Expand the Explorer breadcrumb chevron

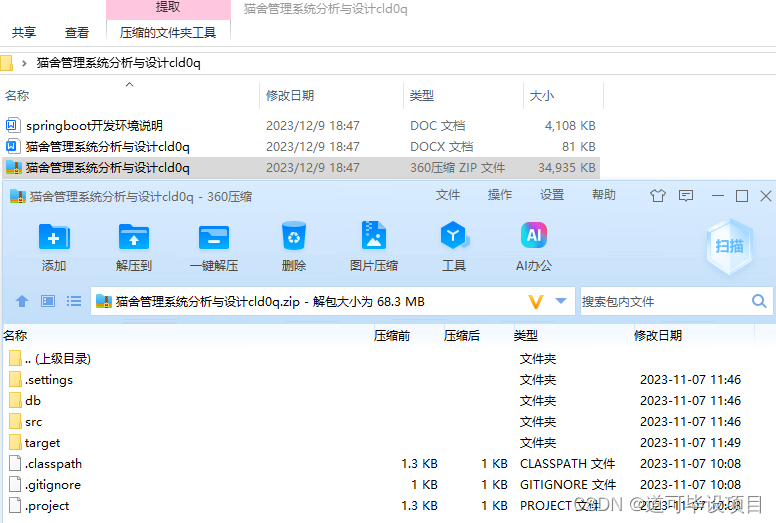[24, 63]
